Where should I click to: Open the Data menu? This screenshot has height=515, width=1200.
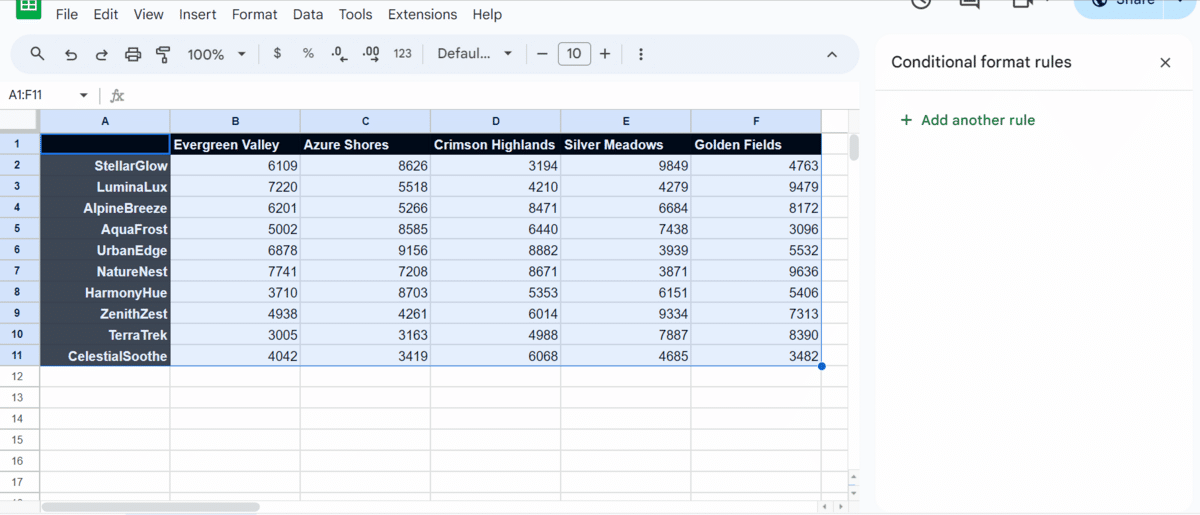click(x=308, y=15)
